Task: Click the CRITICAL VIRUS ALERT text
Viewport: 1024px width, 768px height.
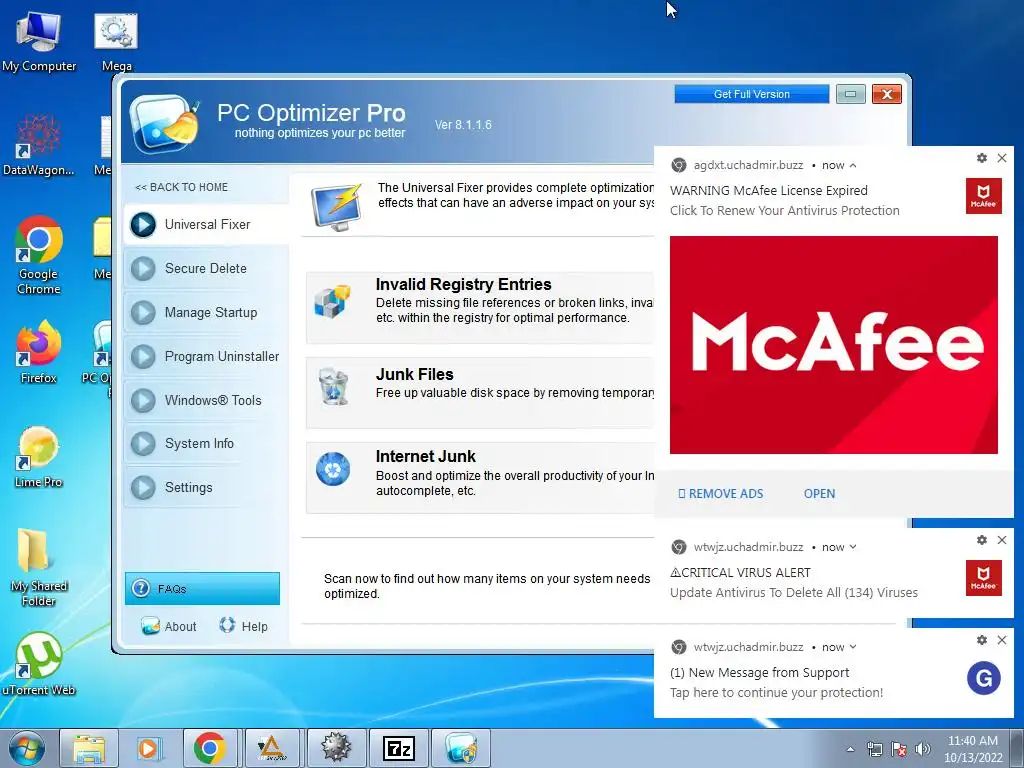Action: tap(741, 573)
